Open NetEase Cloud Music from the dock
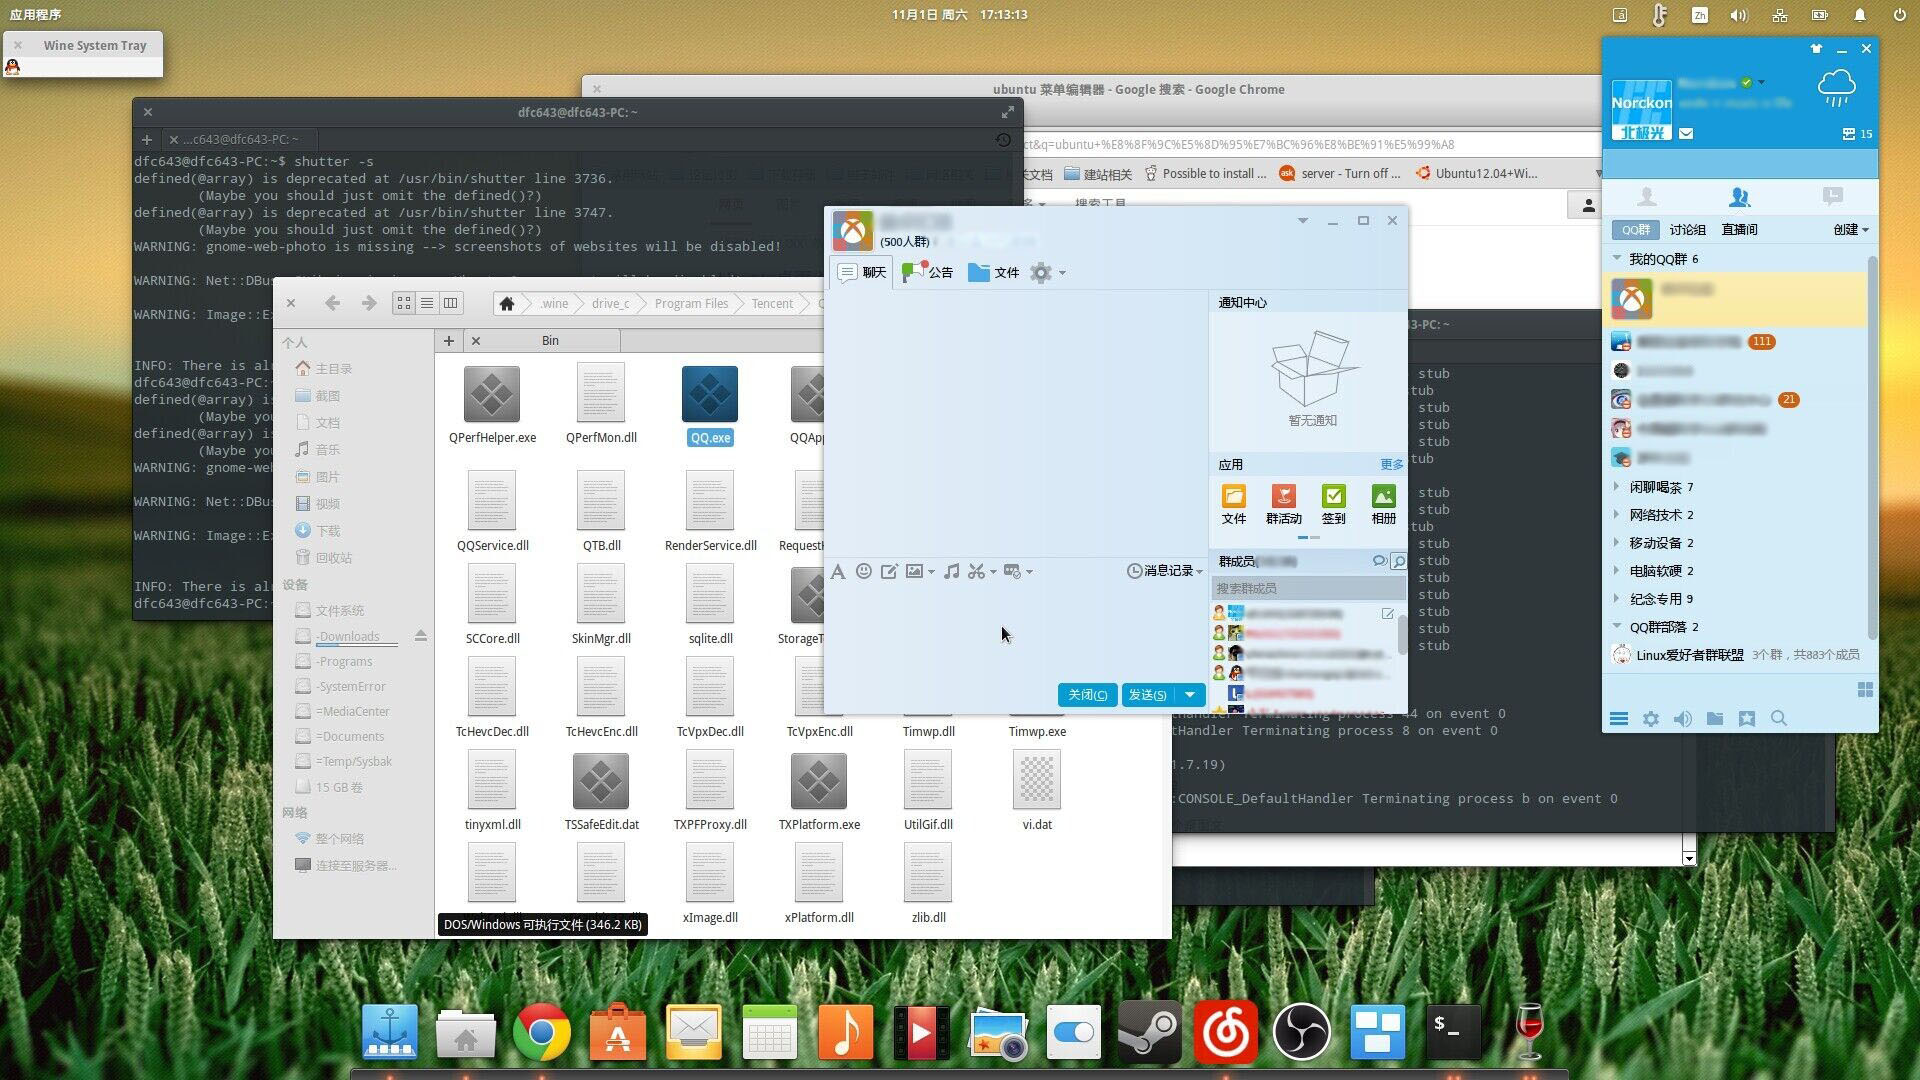The height and width of the screenshot is (1080, 1920). [1225, 1032]
